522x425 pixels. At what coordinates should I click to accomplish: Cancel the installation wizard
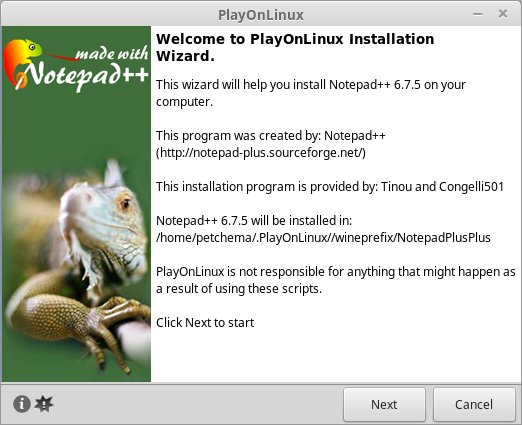[x=474, y=404]
